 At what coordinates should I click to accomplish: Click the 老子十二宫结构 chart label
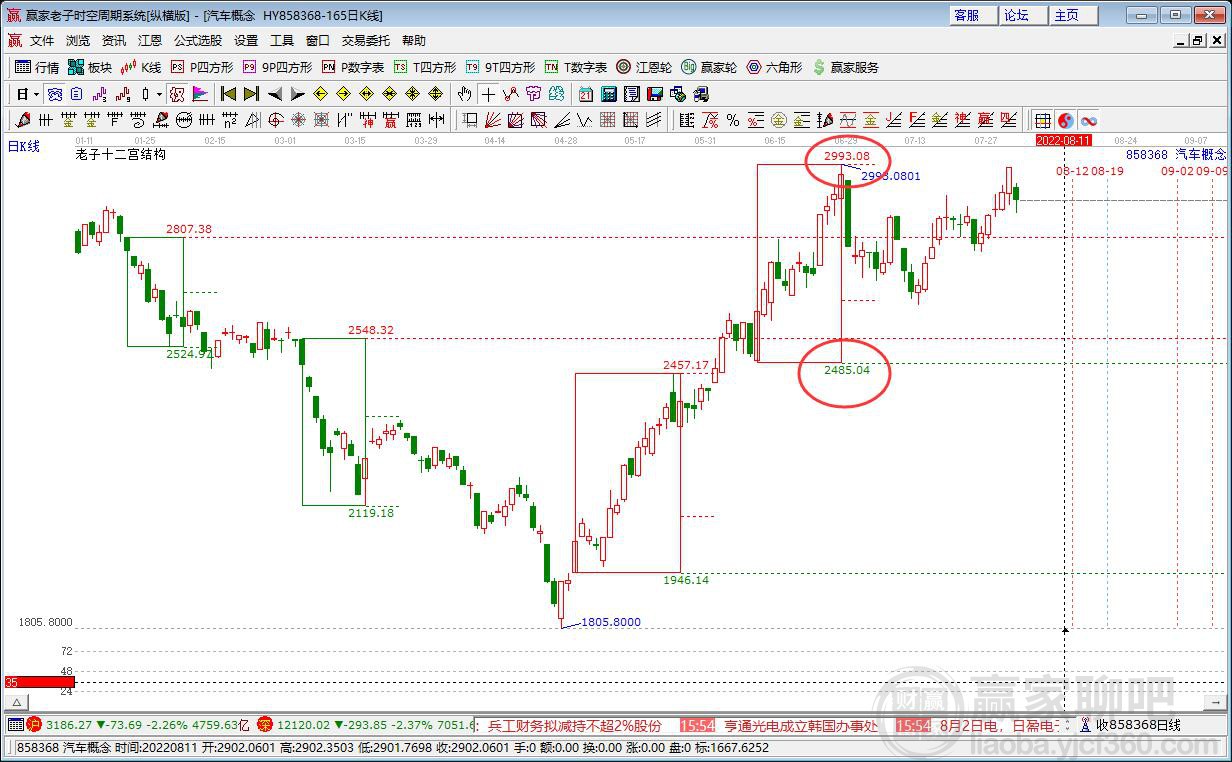point(120,155)
